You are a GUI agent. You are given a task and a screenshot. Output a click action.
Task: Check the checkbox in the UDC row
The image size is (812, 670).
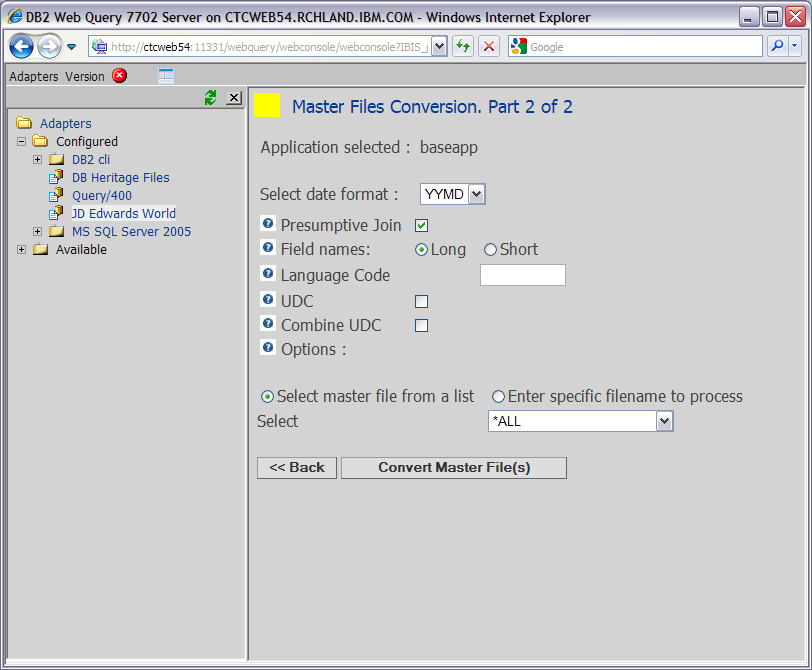click(x=422, y=301)
